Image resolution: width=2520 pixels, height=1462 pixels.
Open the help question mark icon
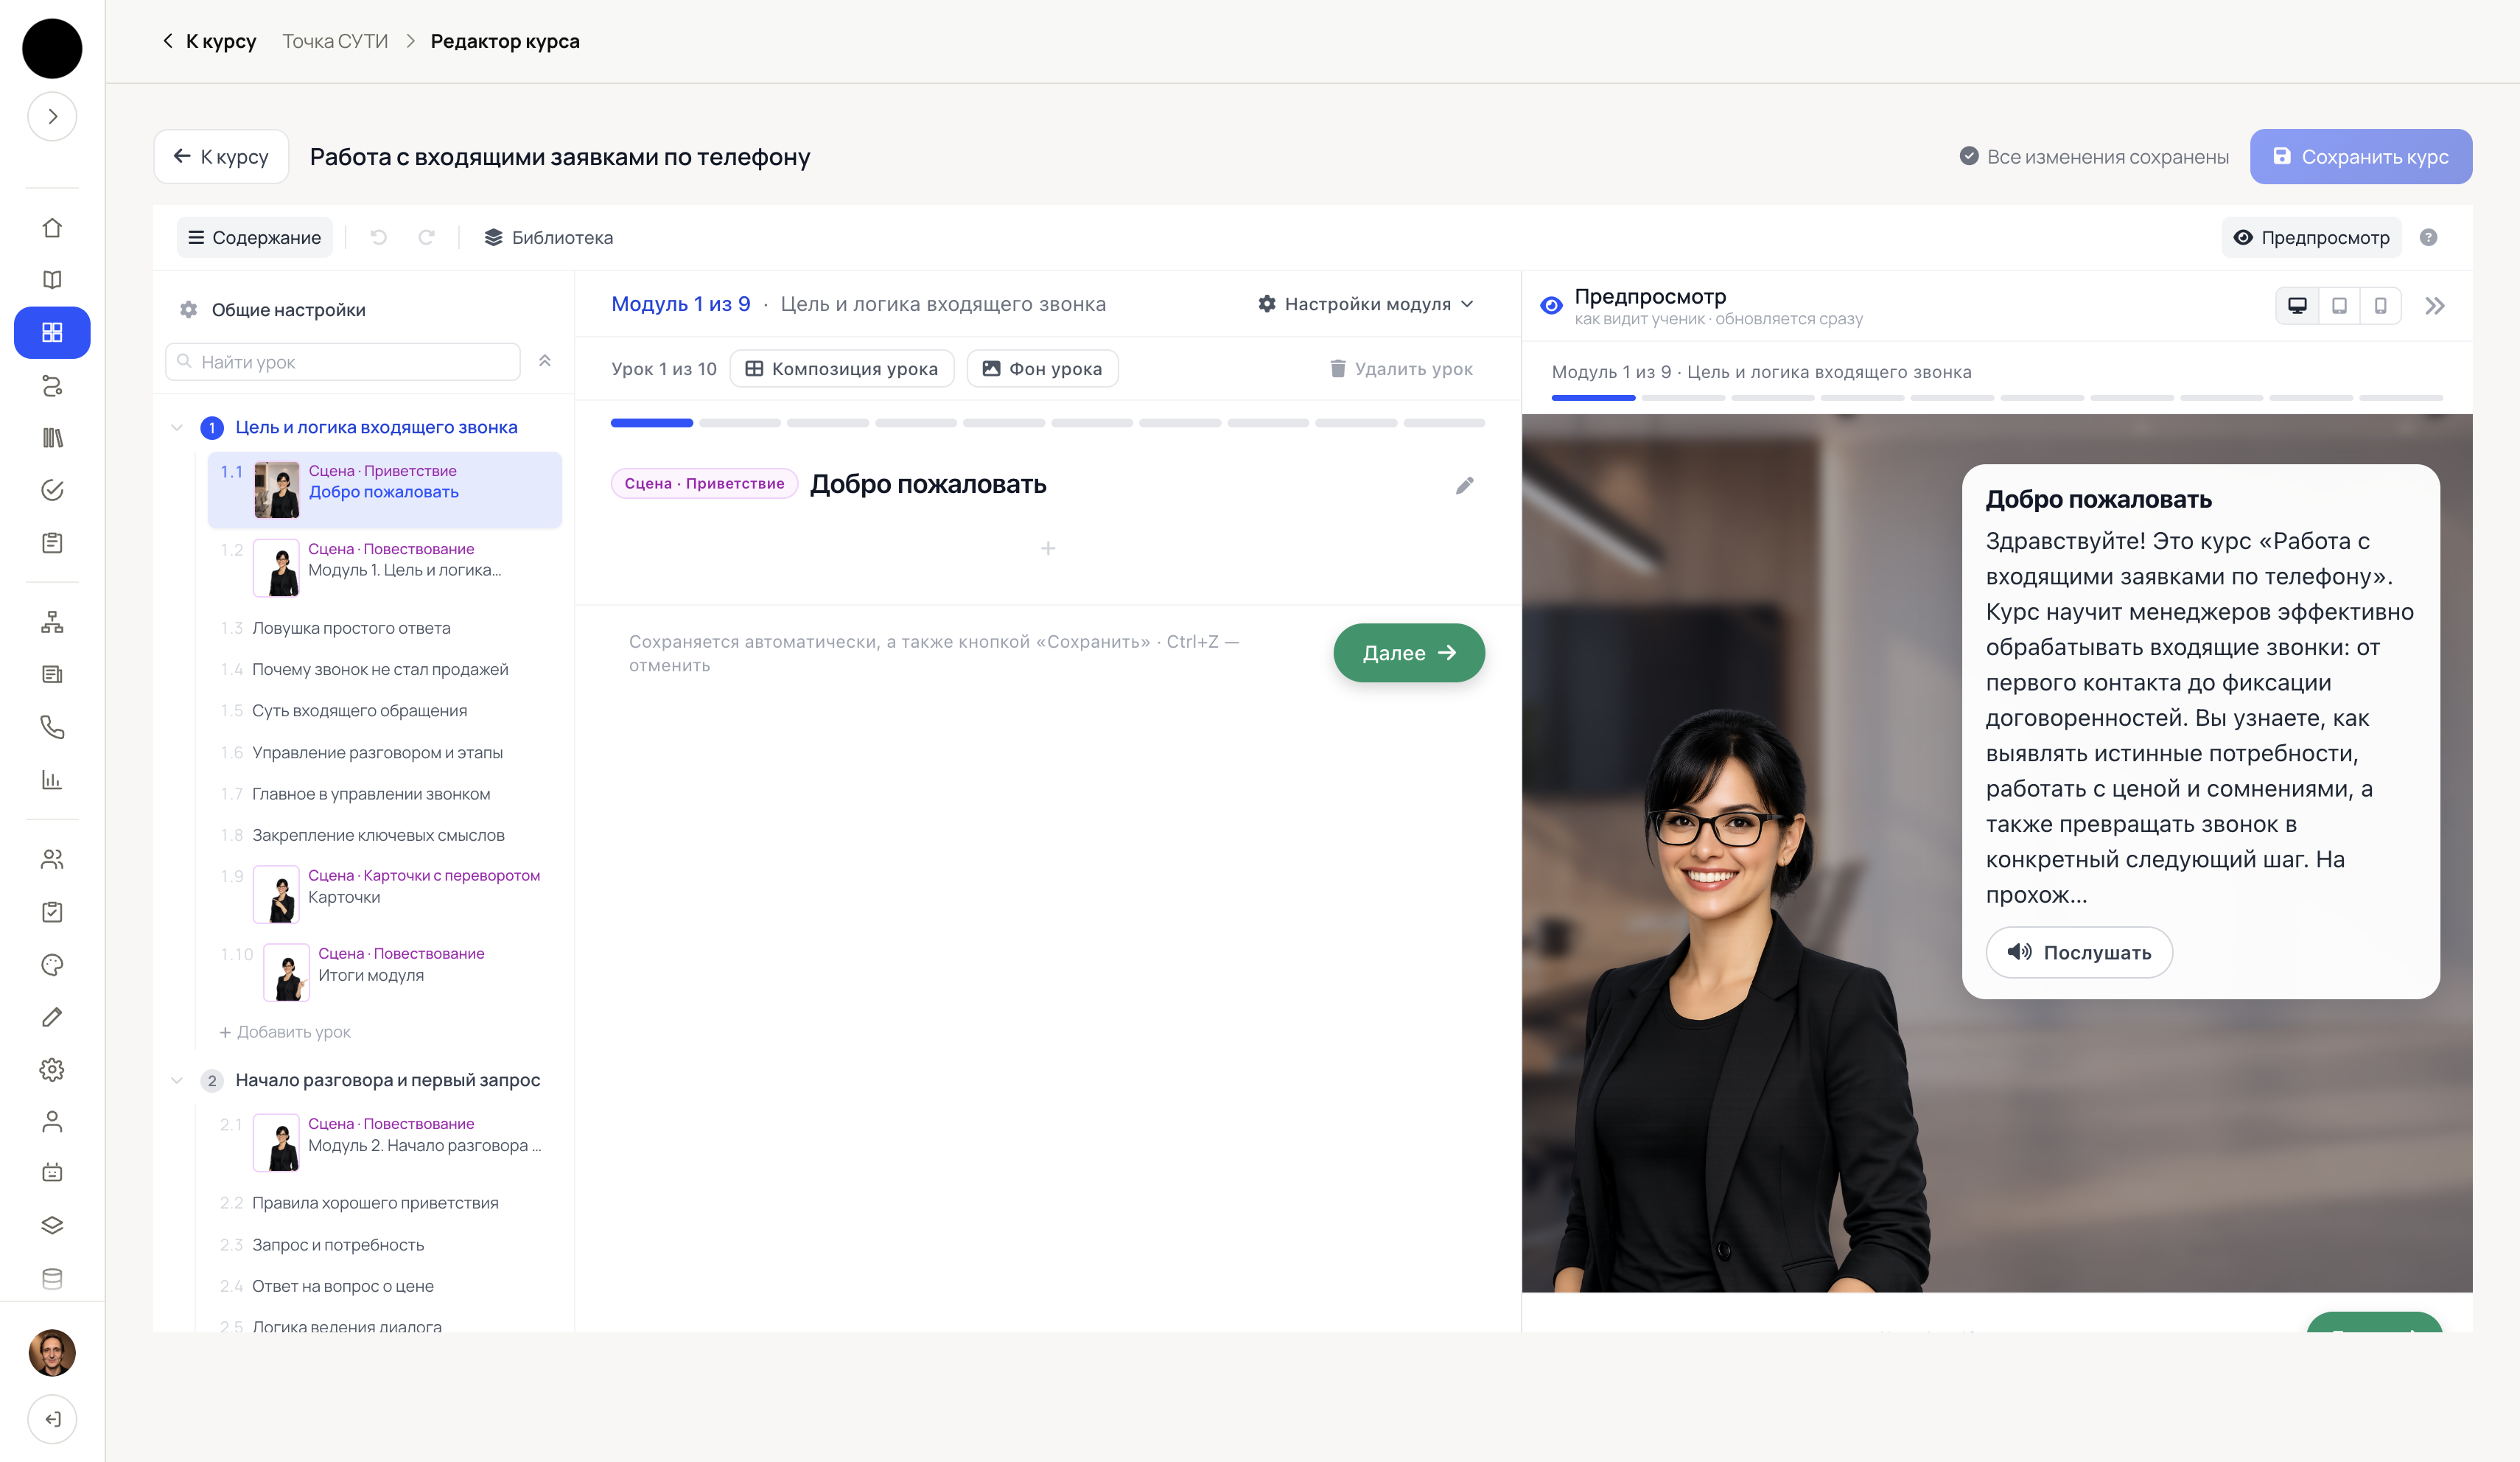2428,237
